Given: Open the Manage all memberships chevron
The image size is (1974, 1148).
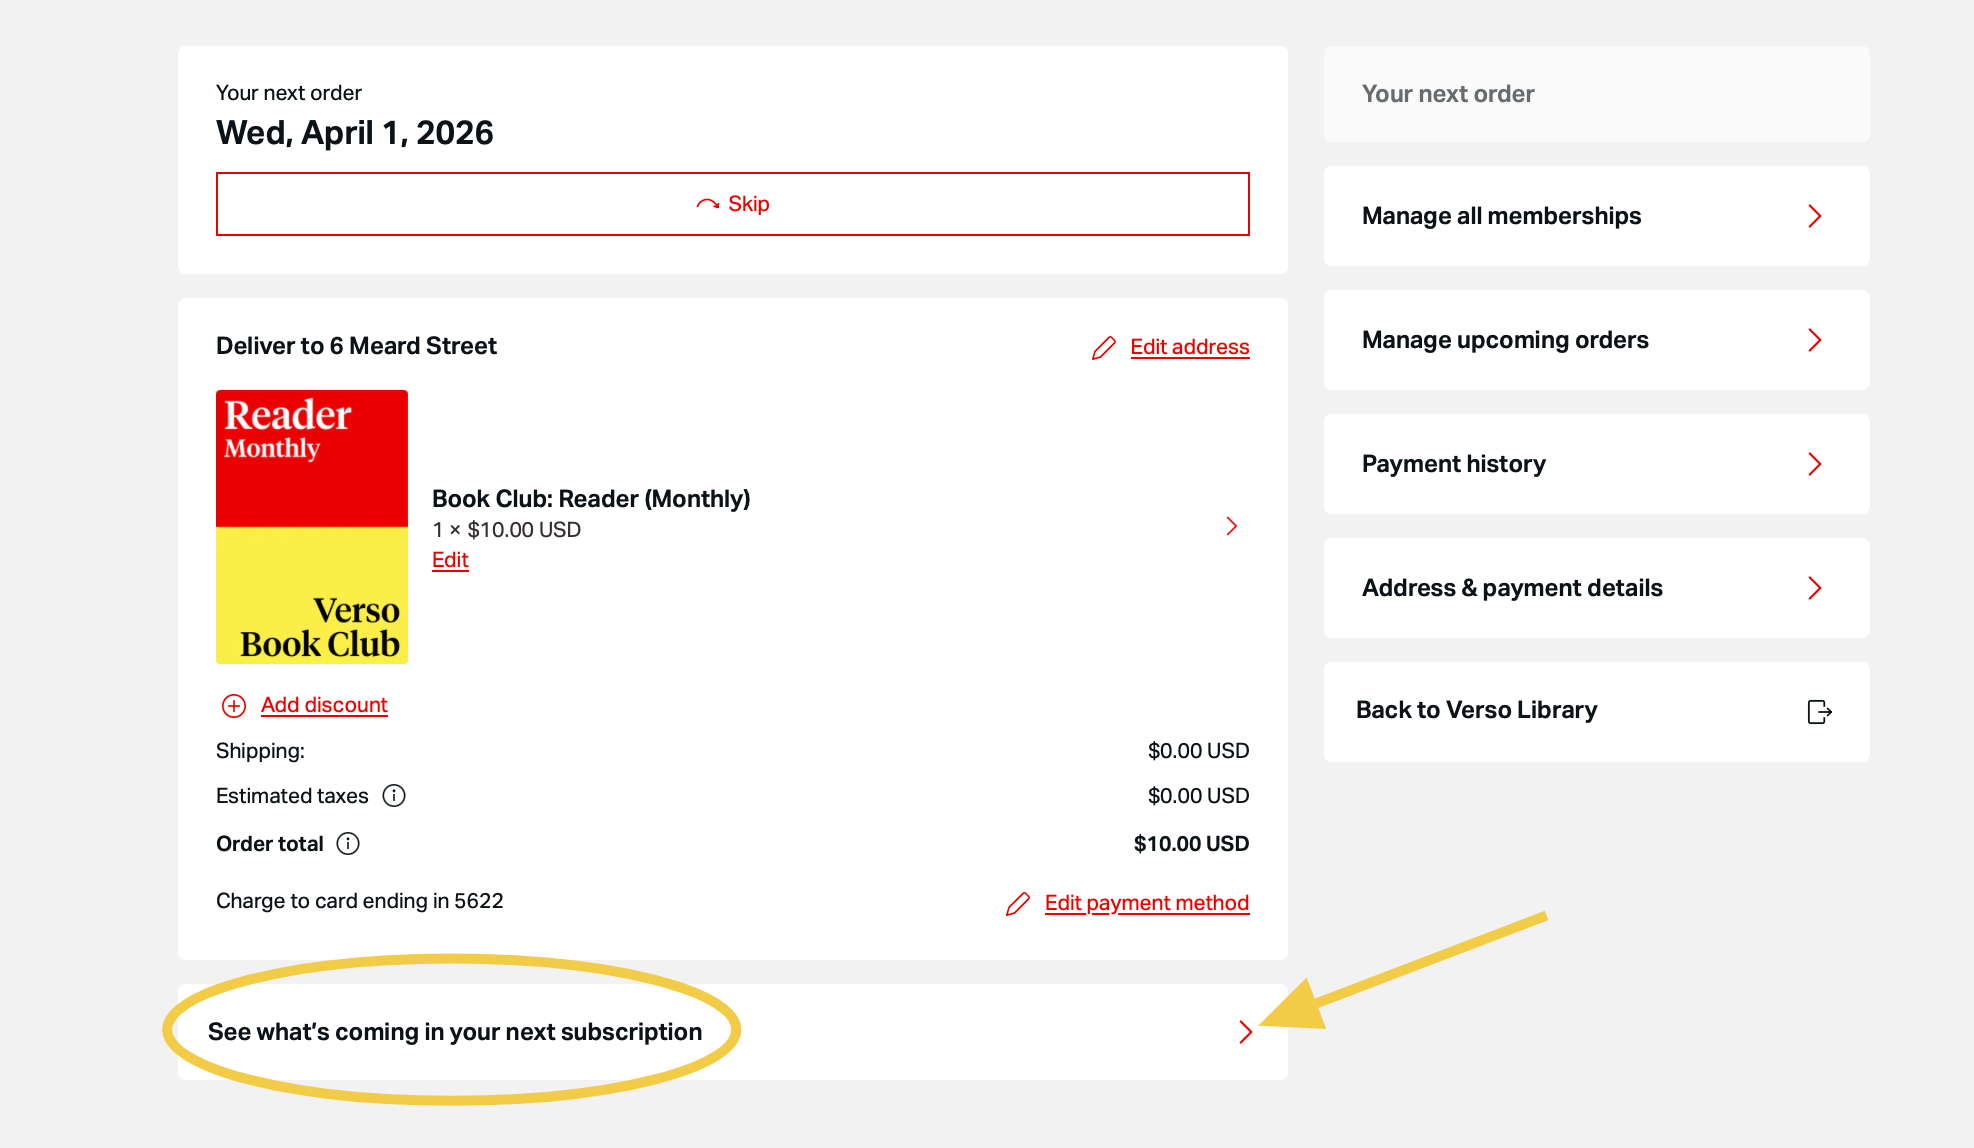Looking at the screenshot, I should coord(1815,216).
